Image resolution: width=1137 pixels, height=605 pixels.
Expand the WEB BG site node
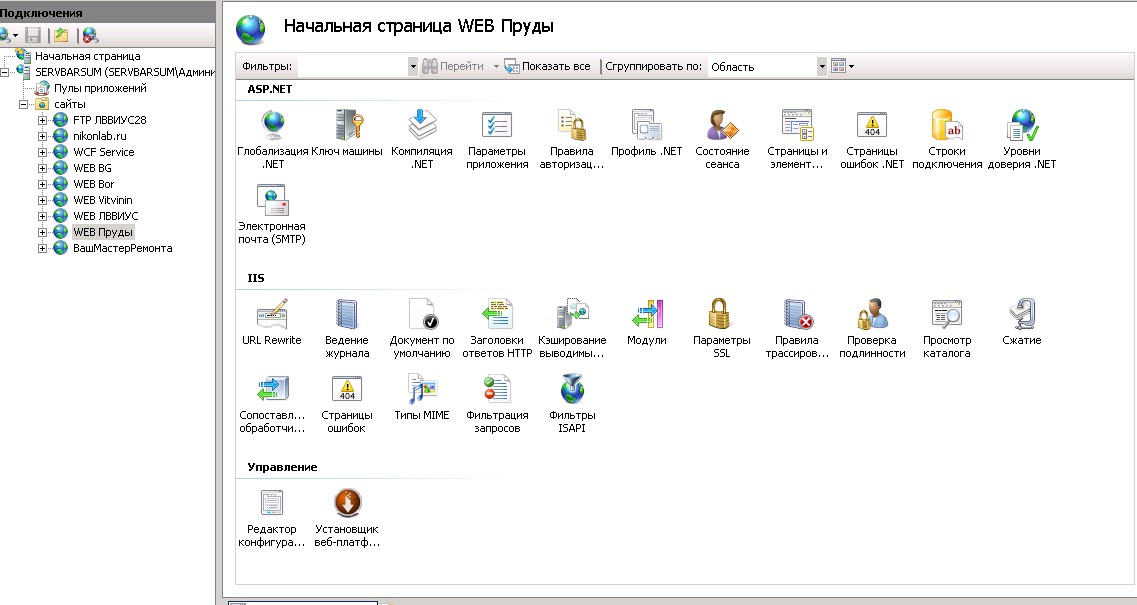click(42, 168)
